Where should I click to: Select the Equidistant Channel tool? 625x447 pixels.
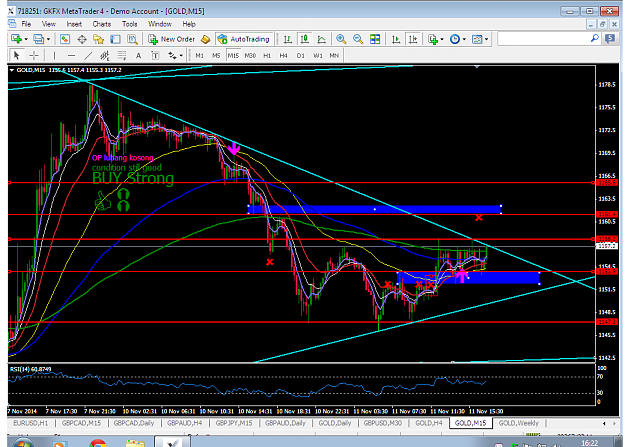105,55
